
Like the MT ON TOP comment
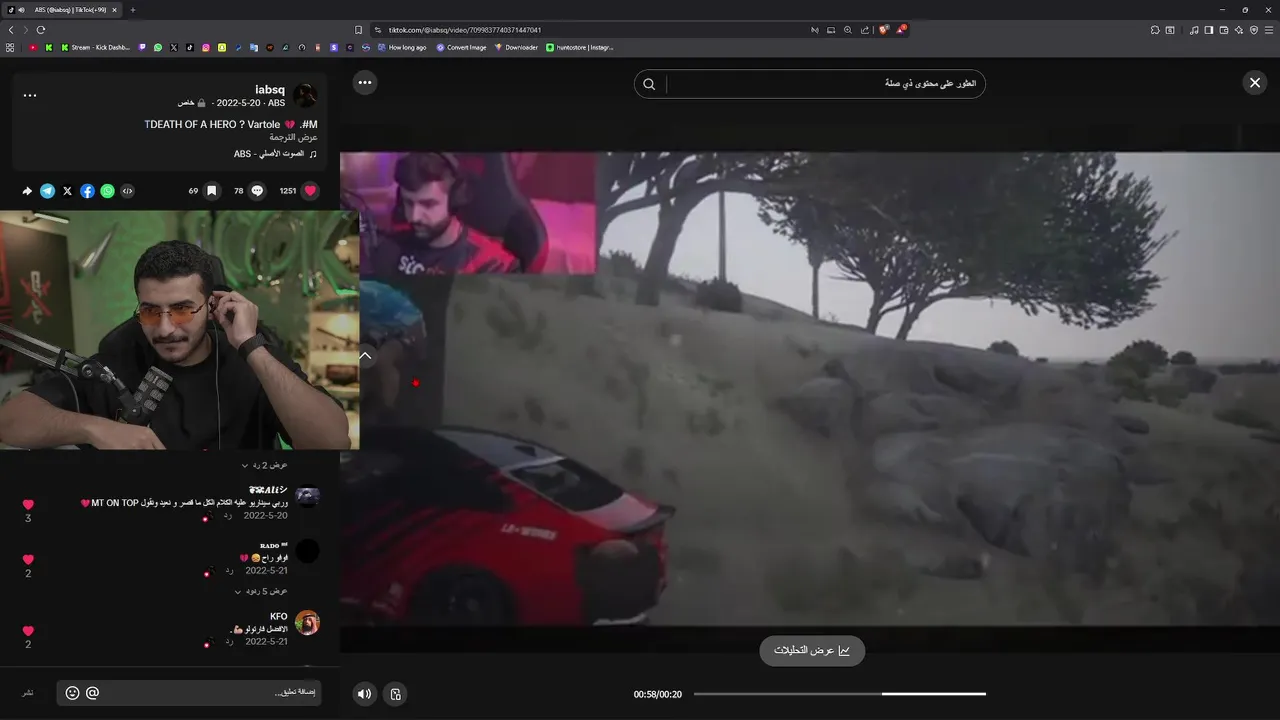[28, 505]
